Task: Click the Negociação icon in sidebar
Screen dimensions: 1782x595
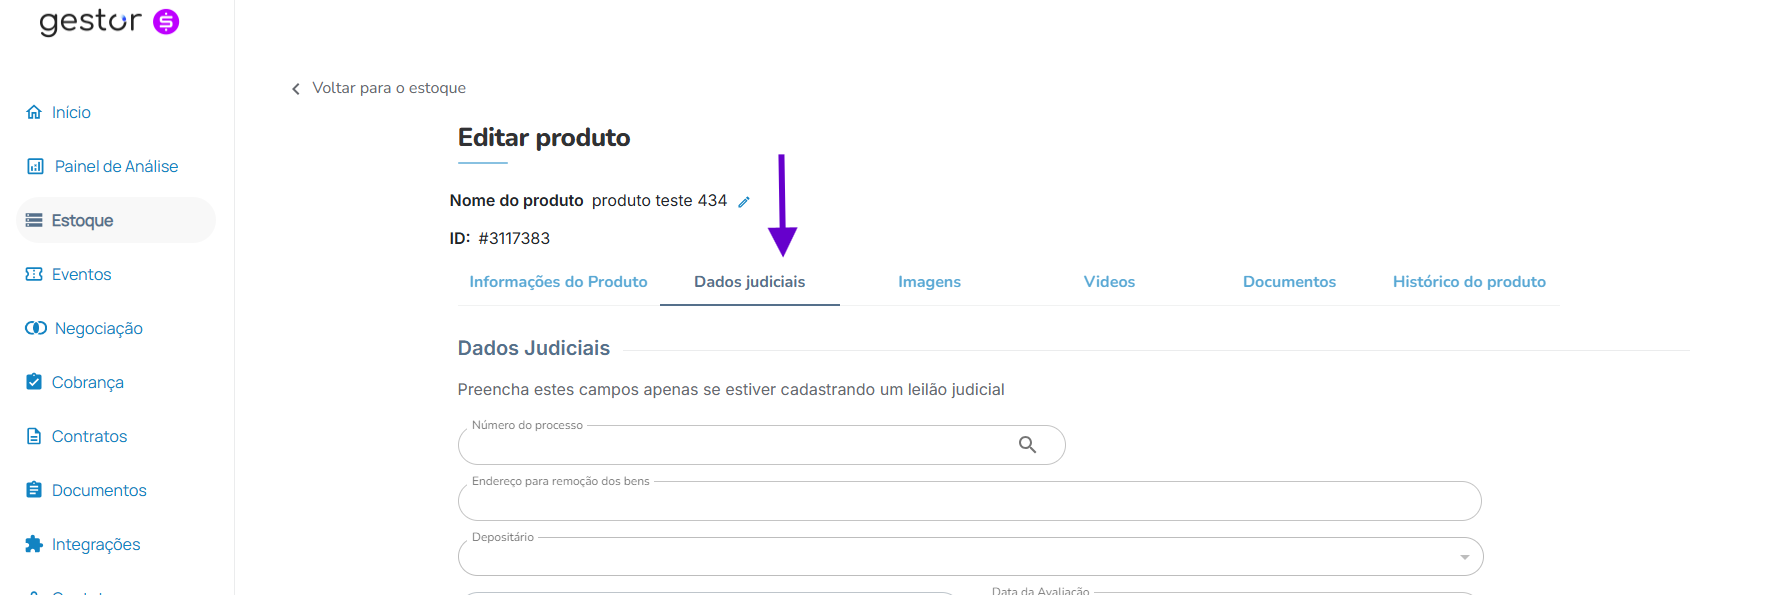Action: click(36, 328)
